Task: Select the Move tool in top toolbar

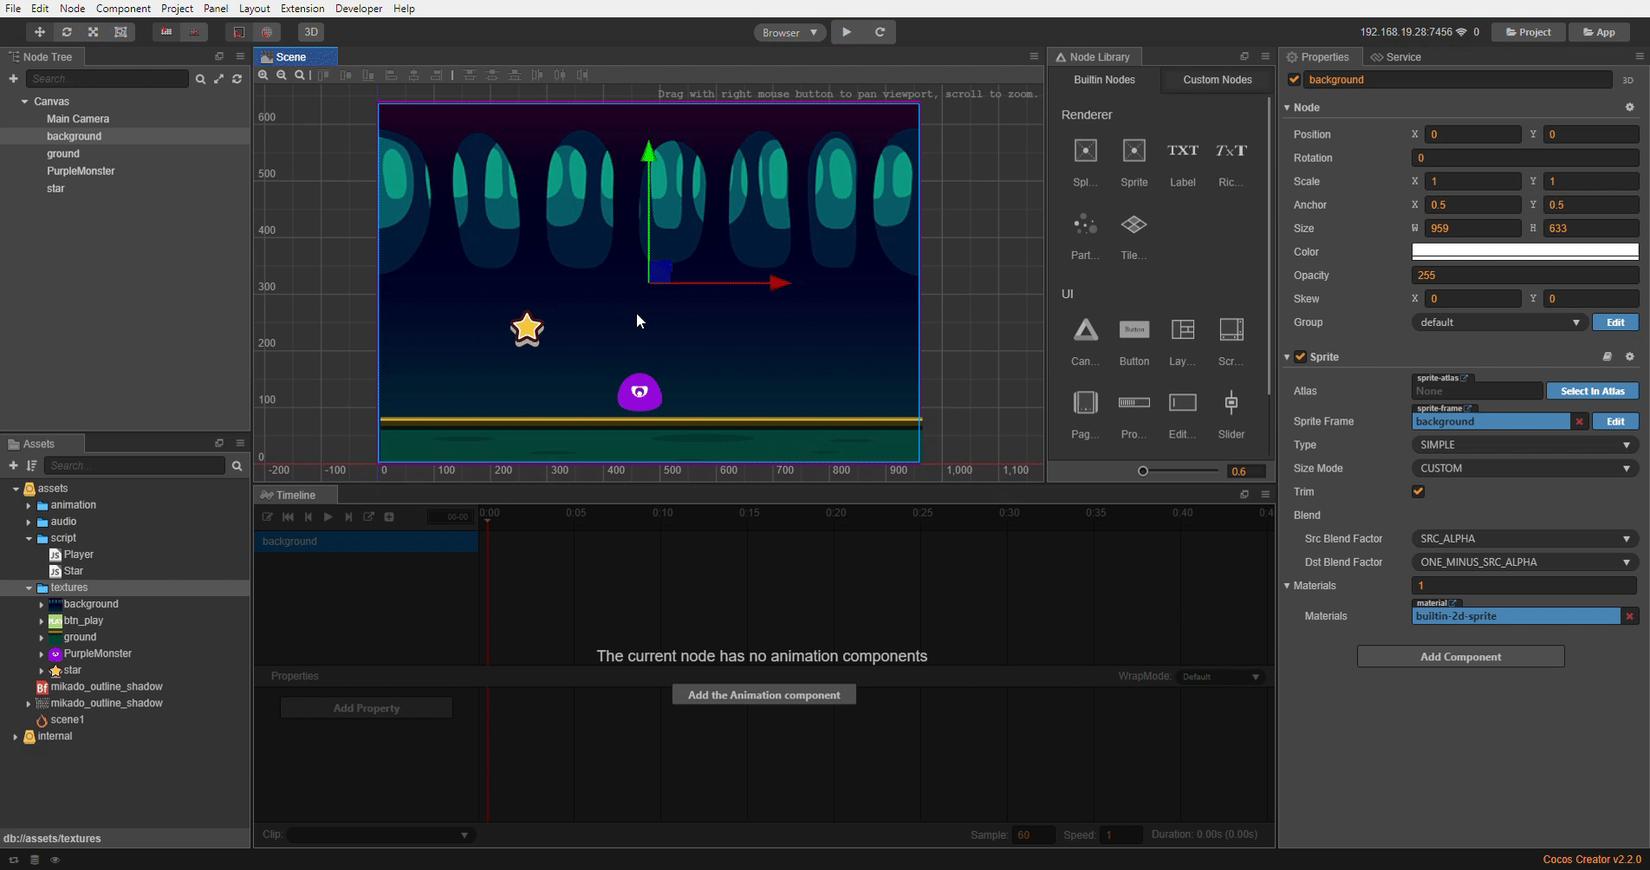Action: click(39, 32)
